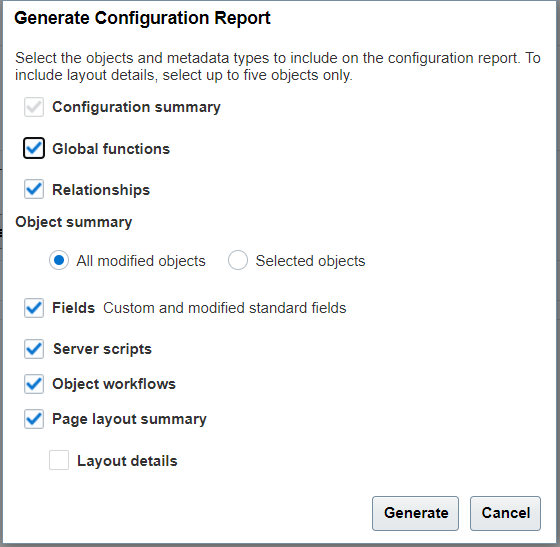Choose the Selected objects radio button
This screenshot has height=547, width=560.
238,260
